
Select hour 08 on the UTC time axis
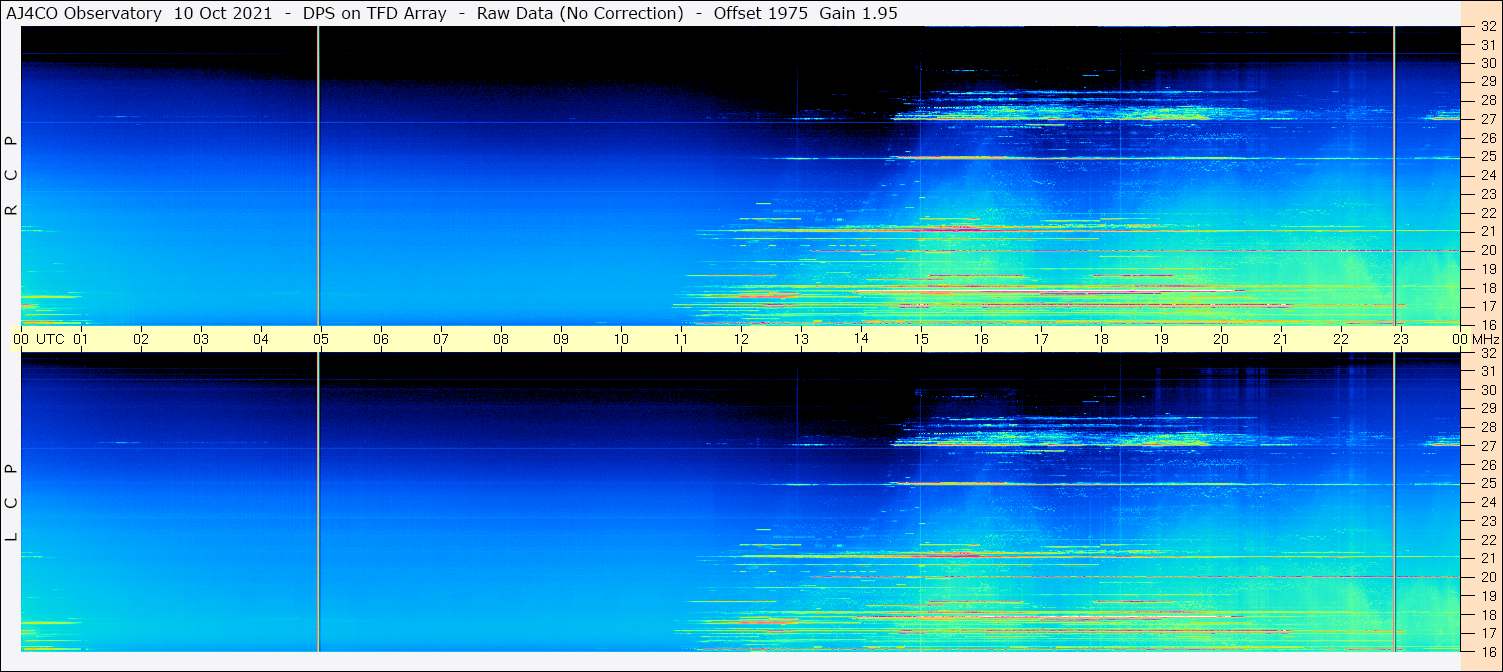(501, 339)
